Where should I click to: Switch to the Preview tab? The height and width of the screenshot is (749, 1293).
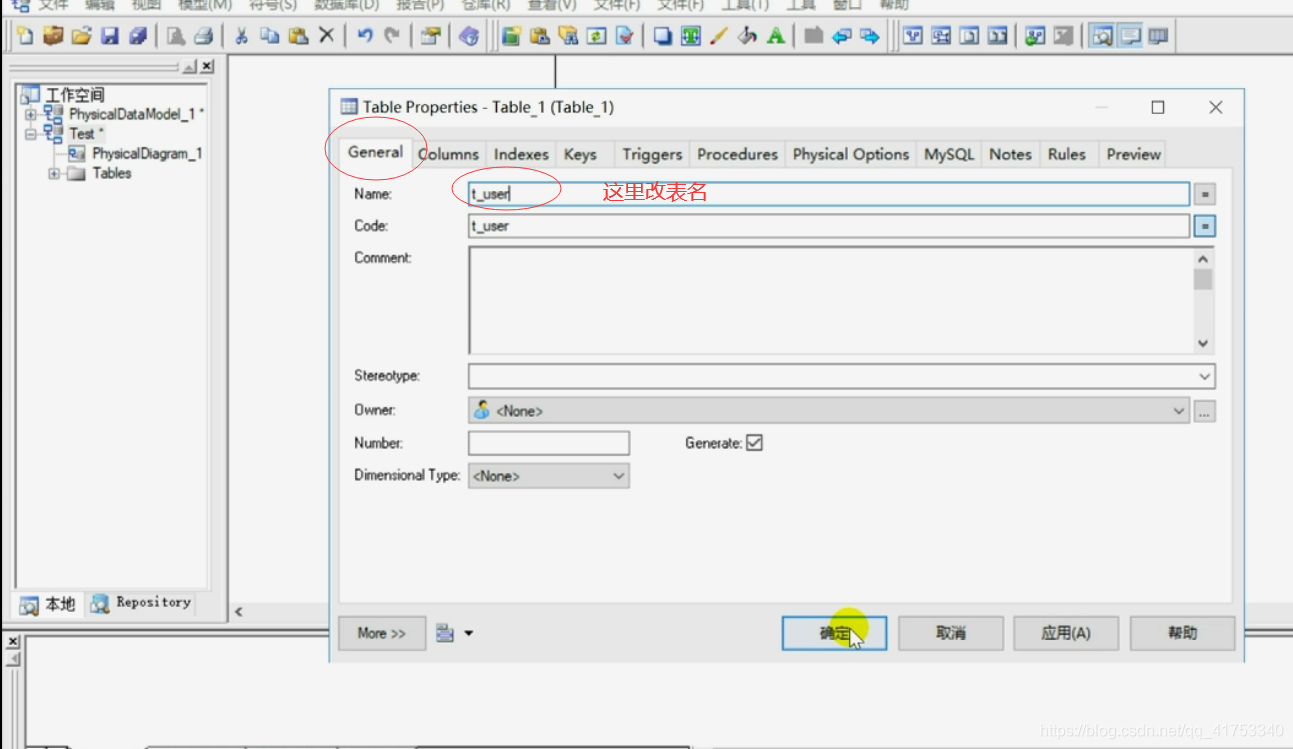(1133, 154)
